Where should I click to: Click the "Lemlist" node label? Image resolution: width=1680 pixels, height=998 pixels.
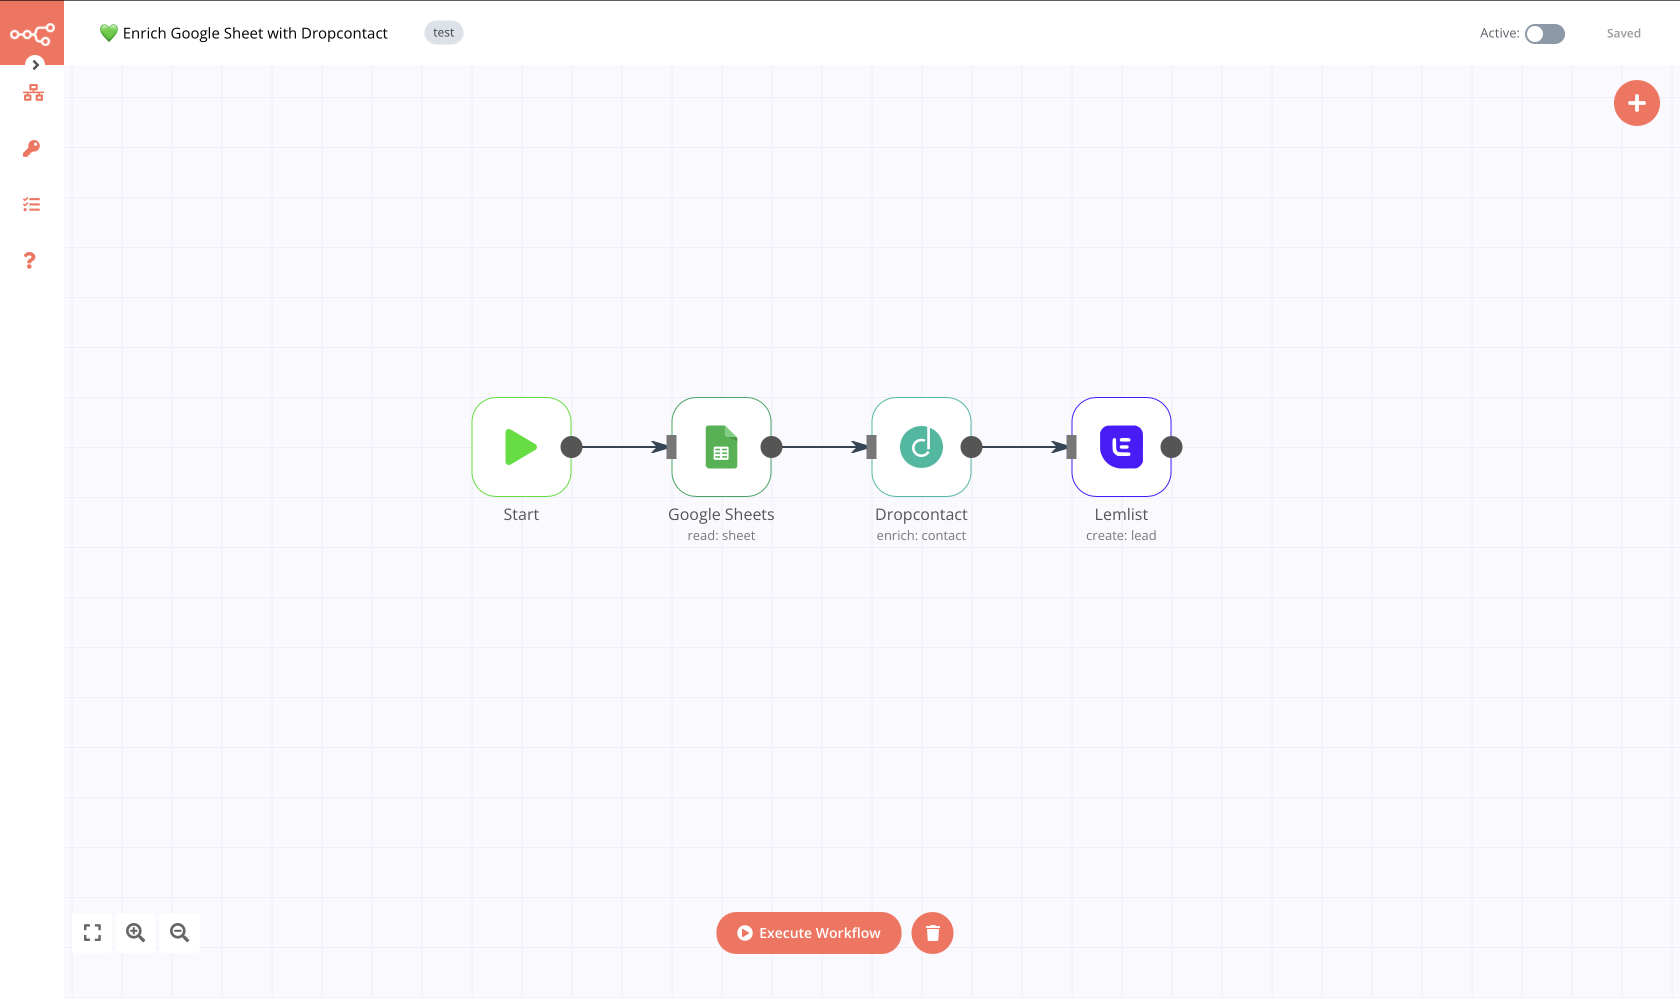click(x=1121, y=514)
